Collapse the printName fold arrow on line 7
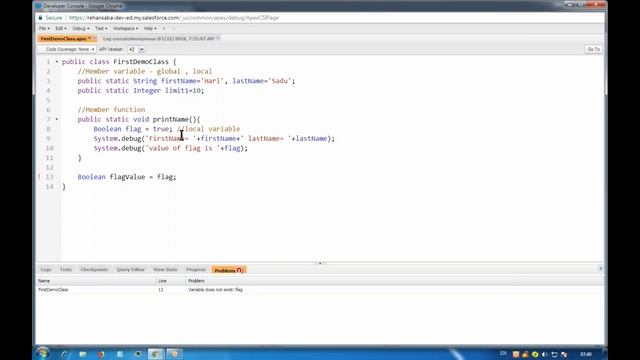This screenshot has width=640, height=360. click(57, 119)
